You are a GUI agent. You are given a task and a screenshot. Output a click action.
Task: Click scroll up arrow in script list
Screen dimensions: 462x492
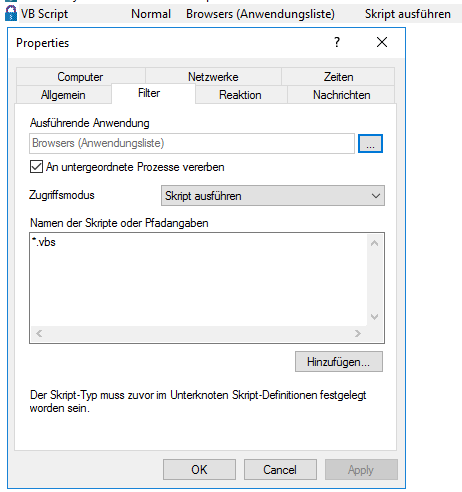pos(374,243)
